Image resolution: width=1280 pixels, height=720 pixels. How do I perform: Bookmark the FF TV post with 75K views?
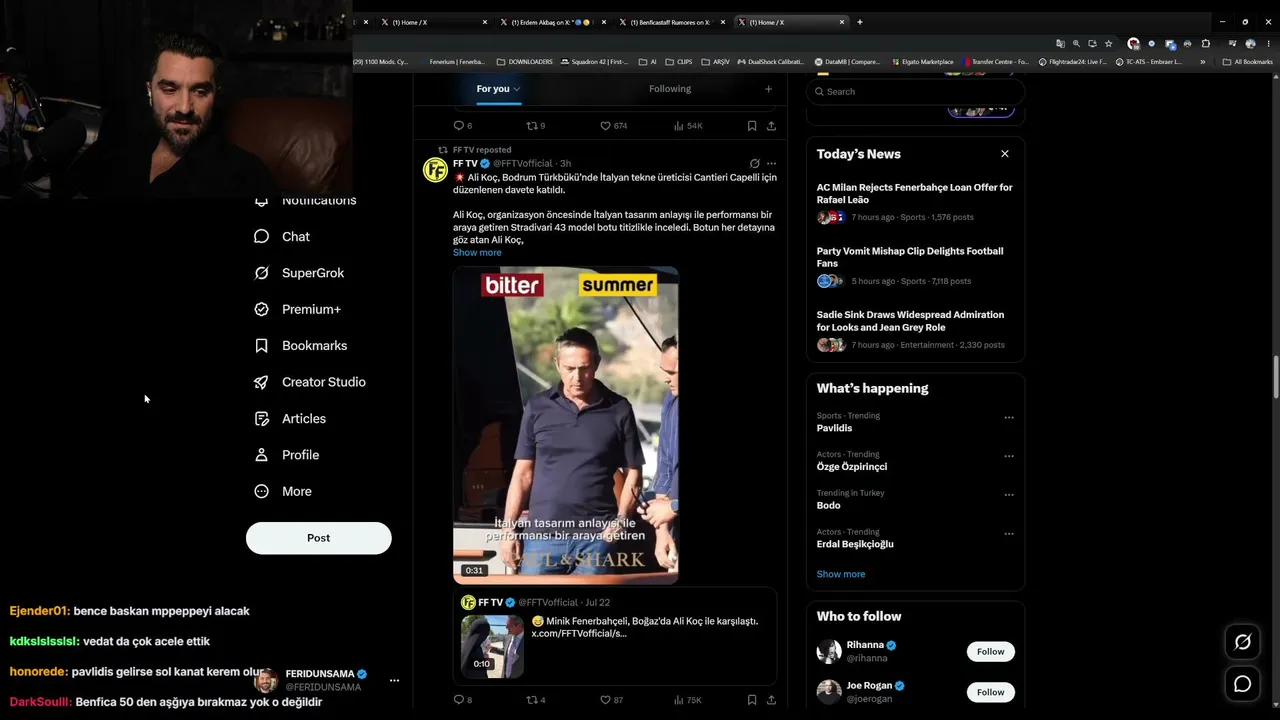pos(752,700)
